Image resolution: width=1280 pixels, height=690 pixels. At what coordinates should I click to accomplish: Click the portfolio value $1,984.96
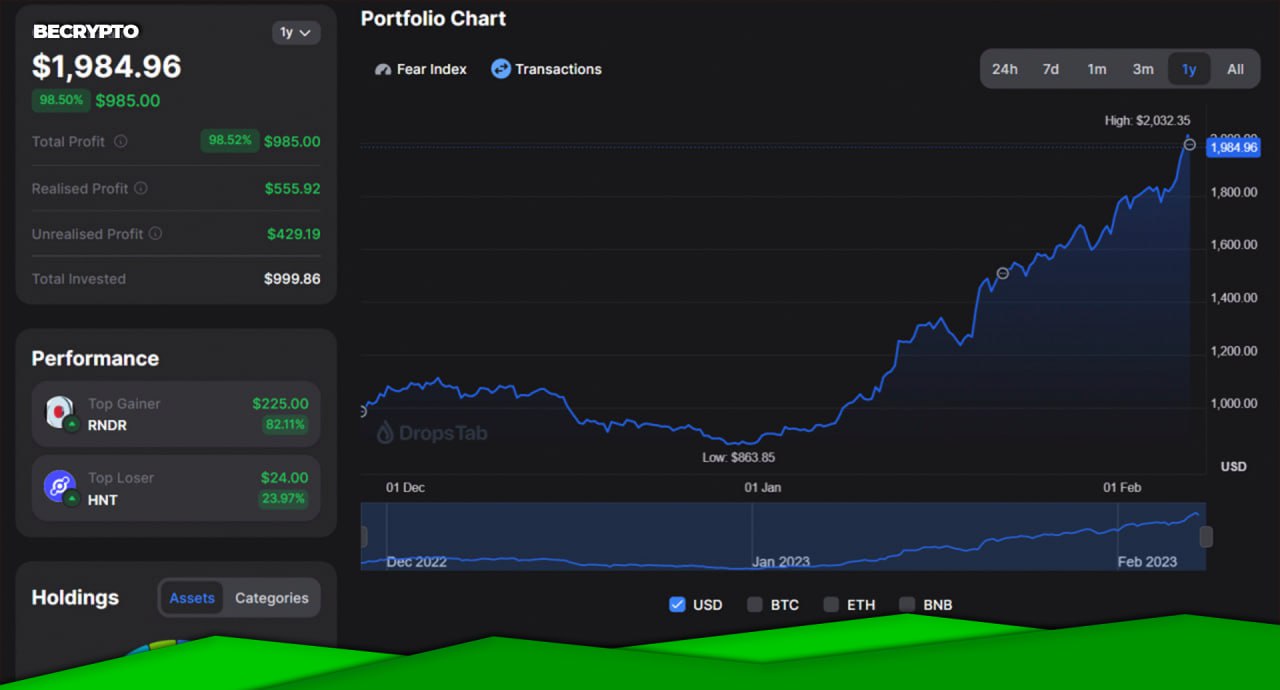click(x=107, y=67)
